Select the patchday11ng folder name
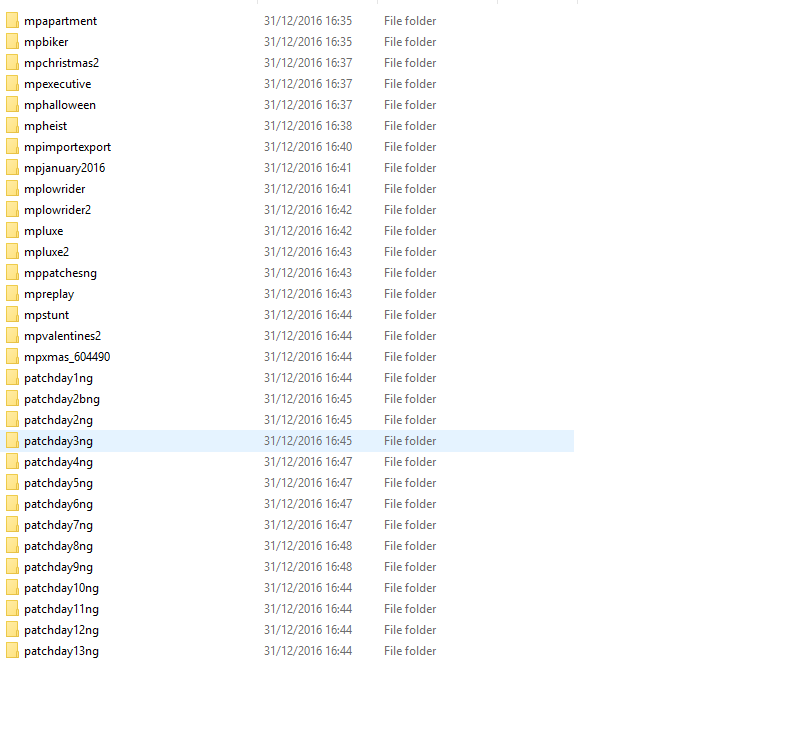The height and width of the screenshot is (743, 790). click(x=61, y=609)
